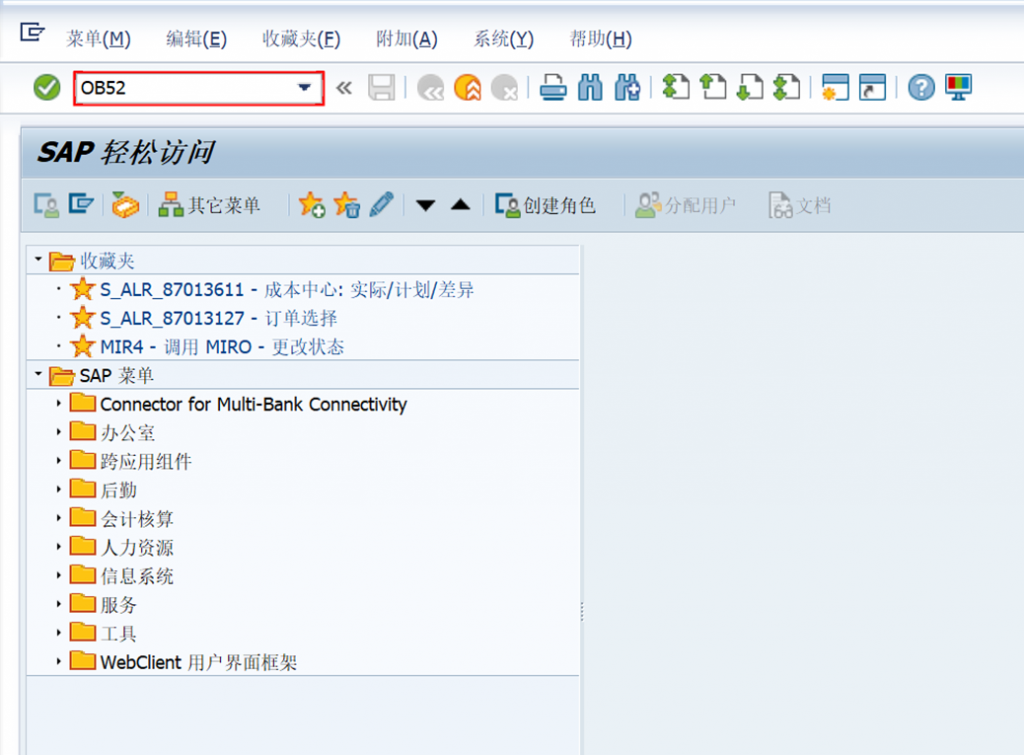Open the 系统(Y) menu
Viewport: 1024px width, 755px height.
coord(504,39)
